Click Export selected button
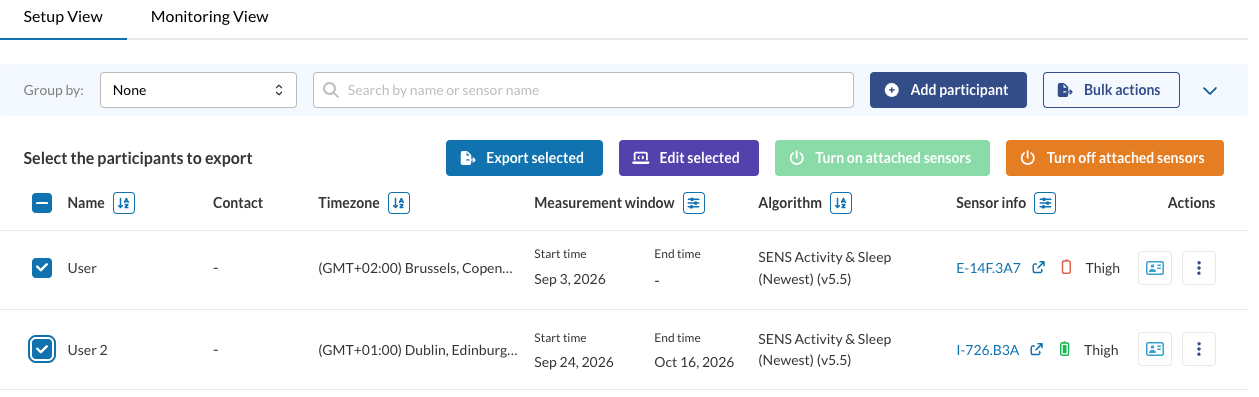Image resolution: width=1259 pixels, height=397 pixels. [524, 158]
